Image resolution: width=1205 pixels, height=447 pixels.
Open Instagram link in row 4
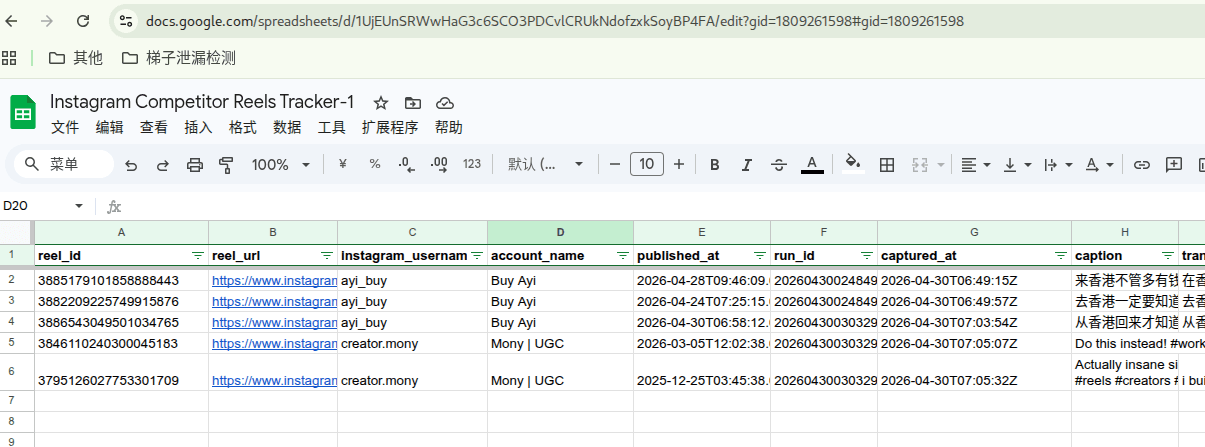pos(274,322)
